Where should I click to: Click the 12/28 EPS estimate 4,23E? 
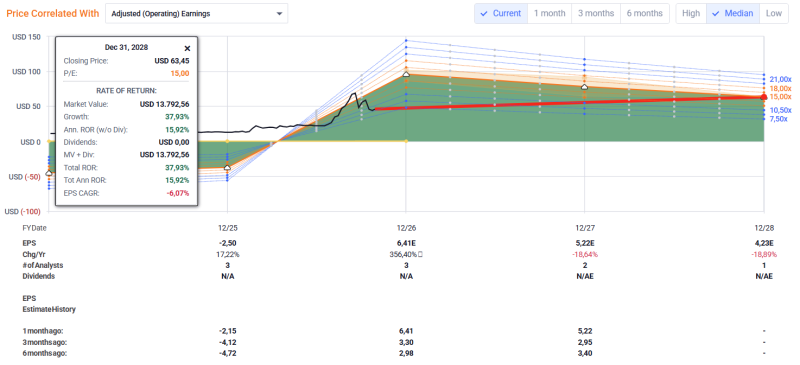764,243
